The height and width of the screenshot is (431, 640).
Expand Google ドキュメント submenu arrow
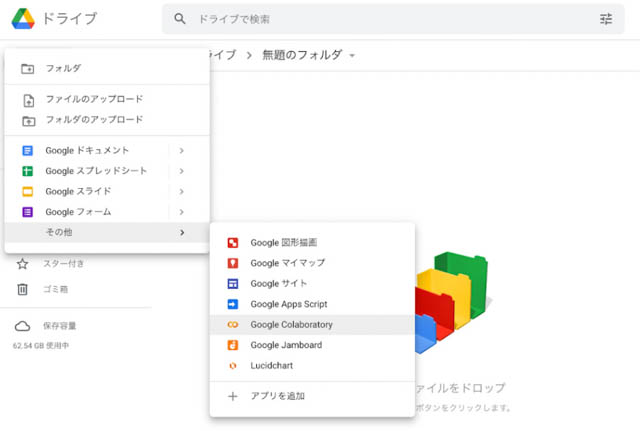(182, 151)
